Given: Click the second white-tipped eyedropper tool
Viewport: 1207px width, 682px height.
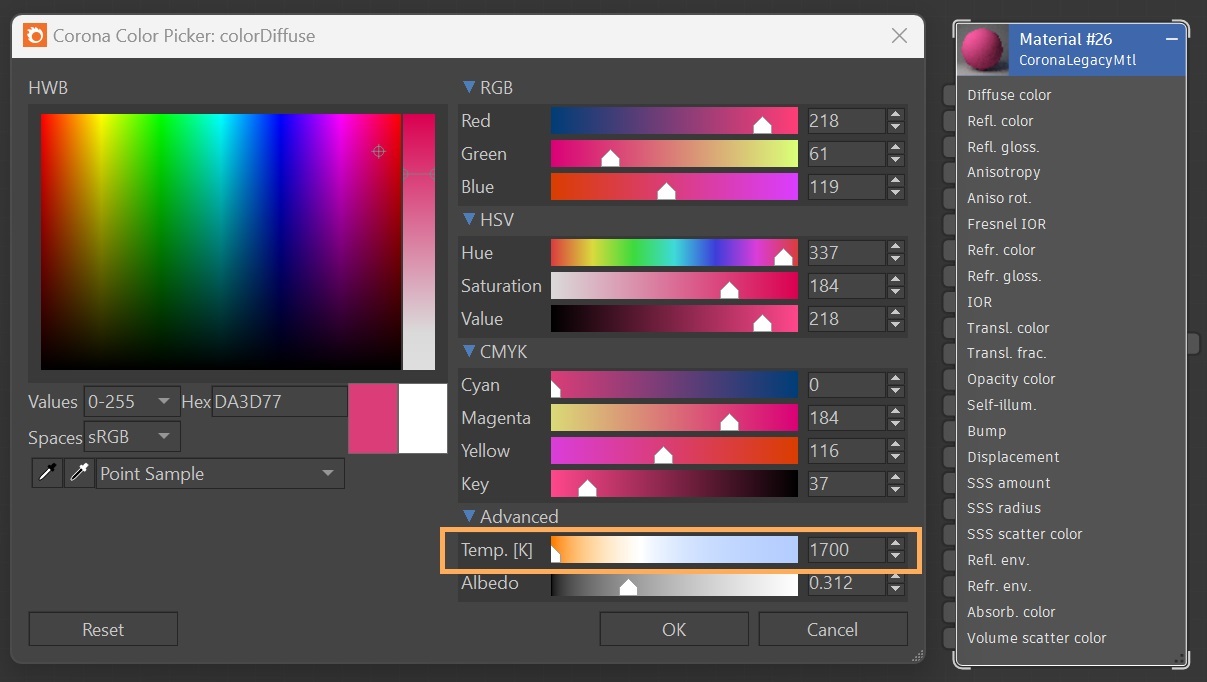Looking at the screenshot, I should [x=79, y=474].
